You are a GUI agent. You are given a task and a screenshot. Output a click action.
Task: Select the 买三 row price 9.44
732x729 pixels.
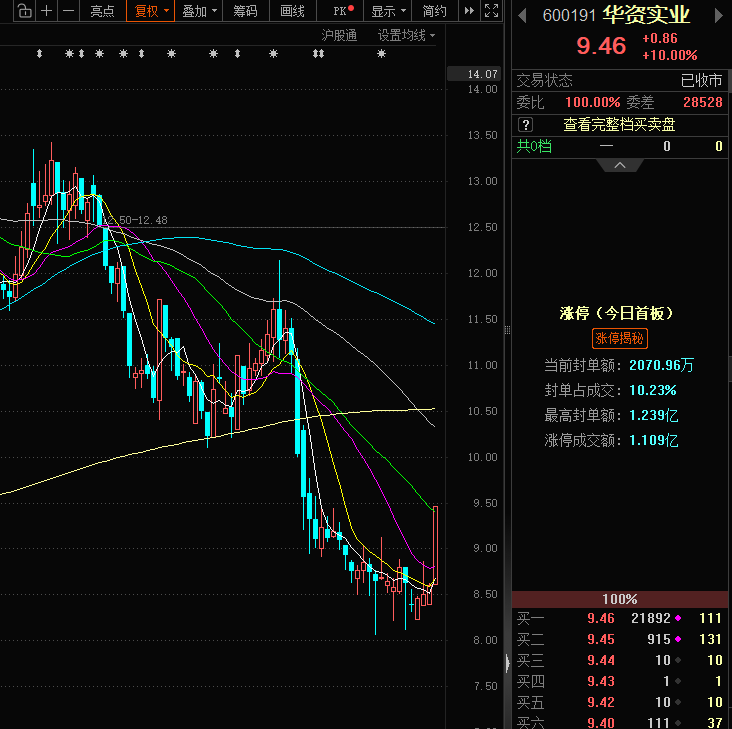[601, 660]
